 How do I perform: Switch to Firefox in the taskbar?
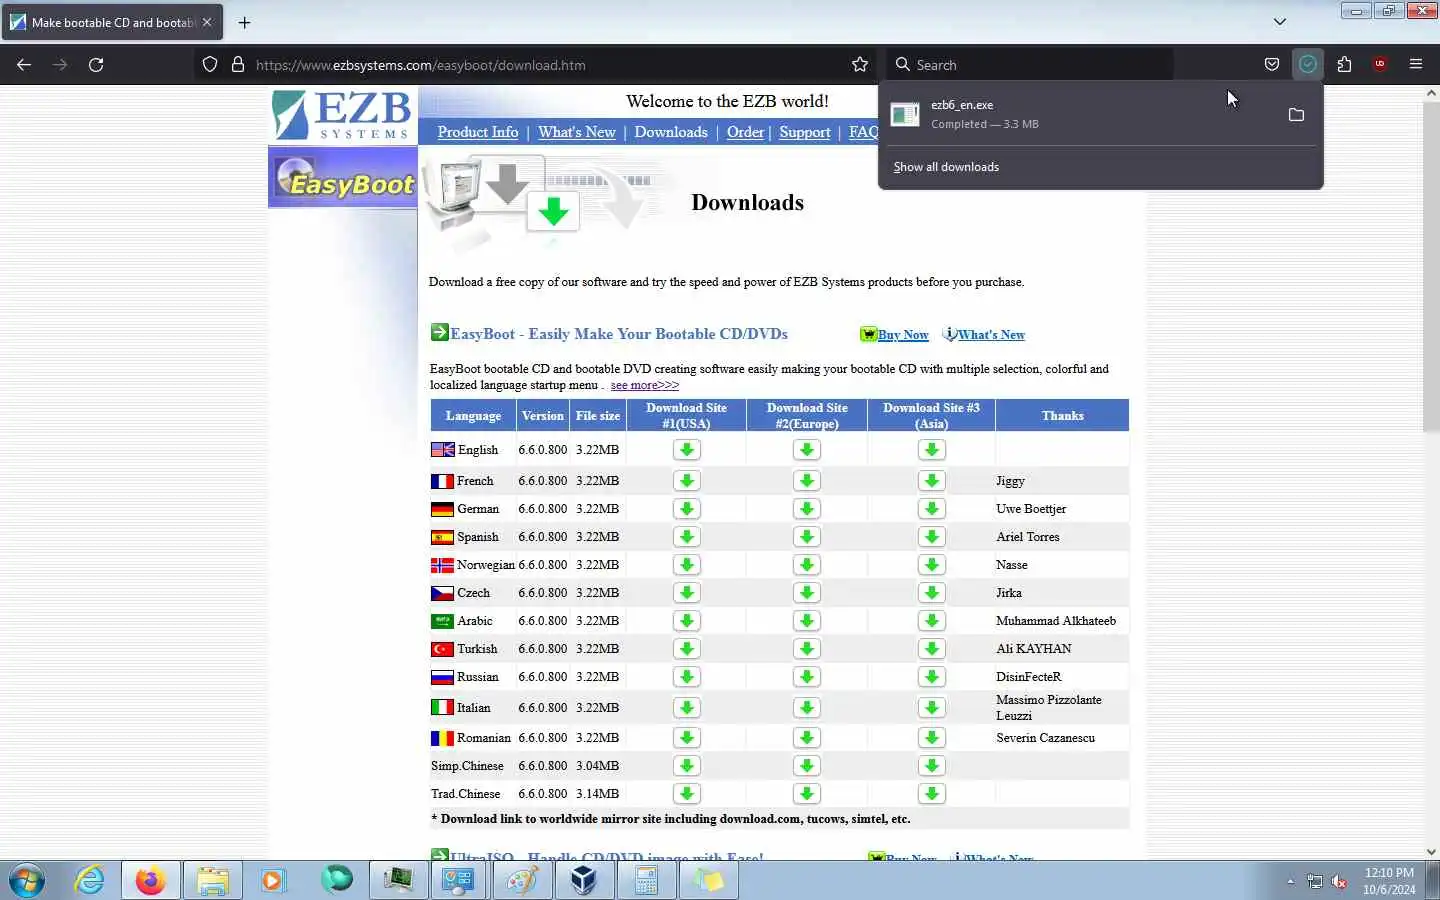(x=151, y=881)
